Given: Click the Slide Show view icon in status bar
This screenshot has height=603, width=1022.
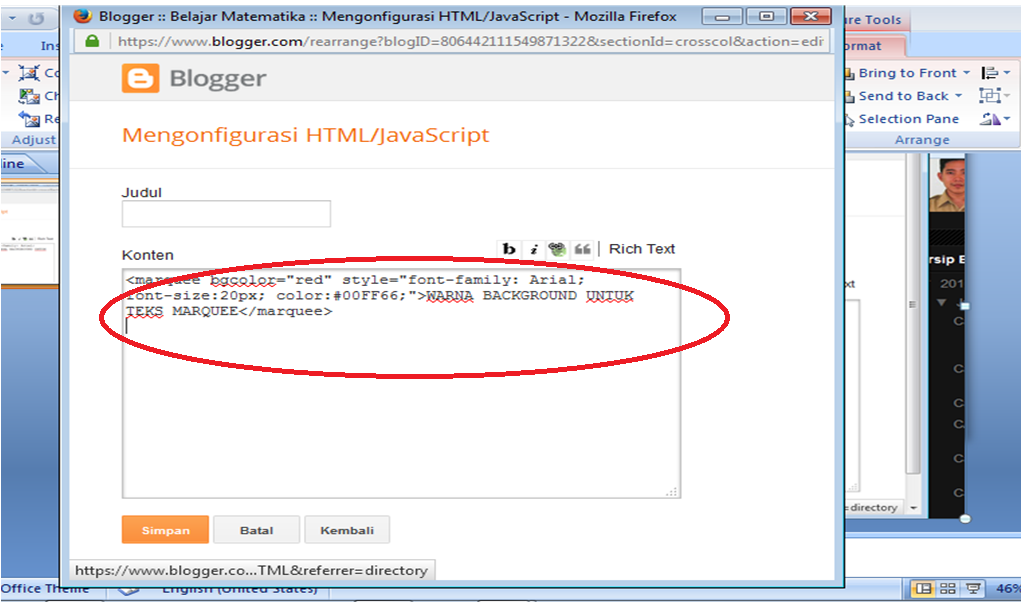Looking at the screenshot, I should [973, 589].
